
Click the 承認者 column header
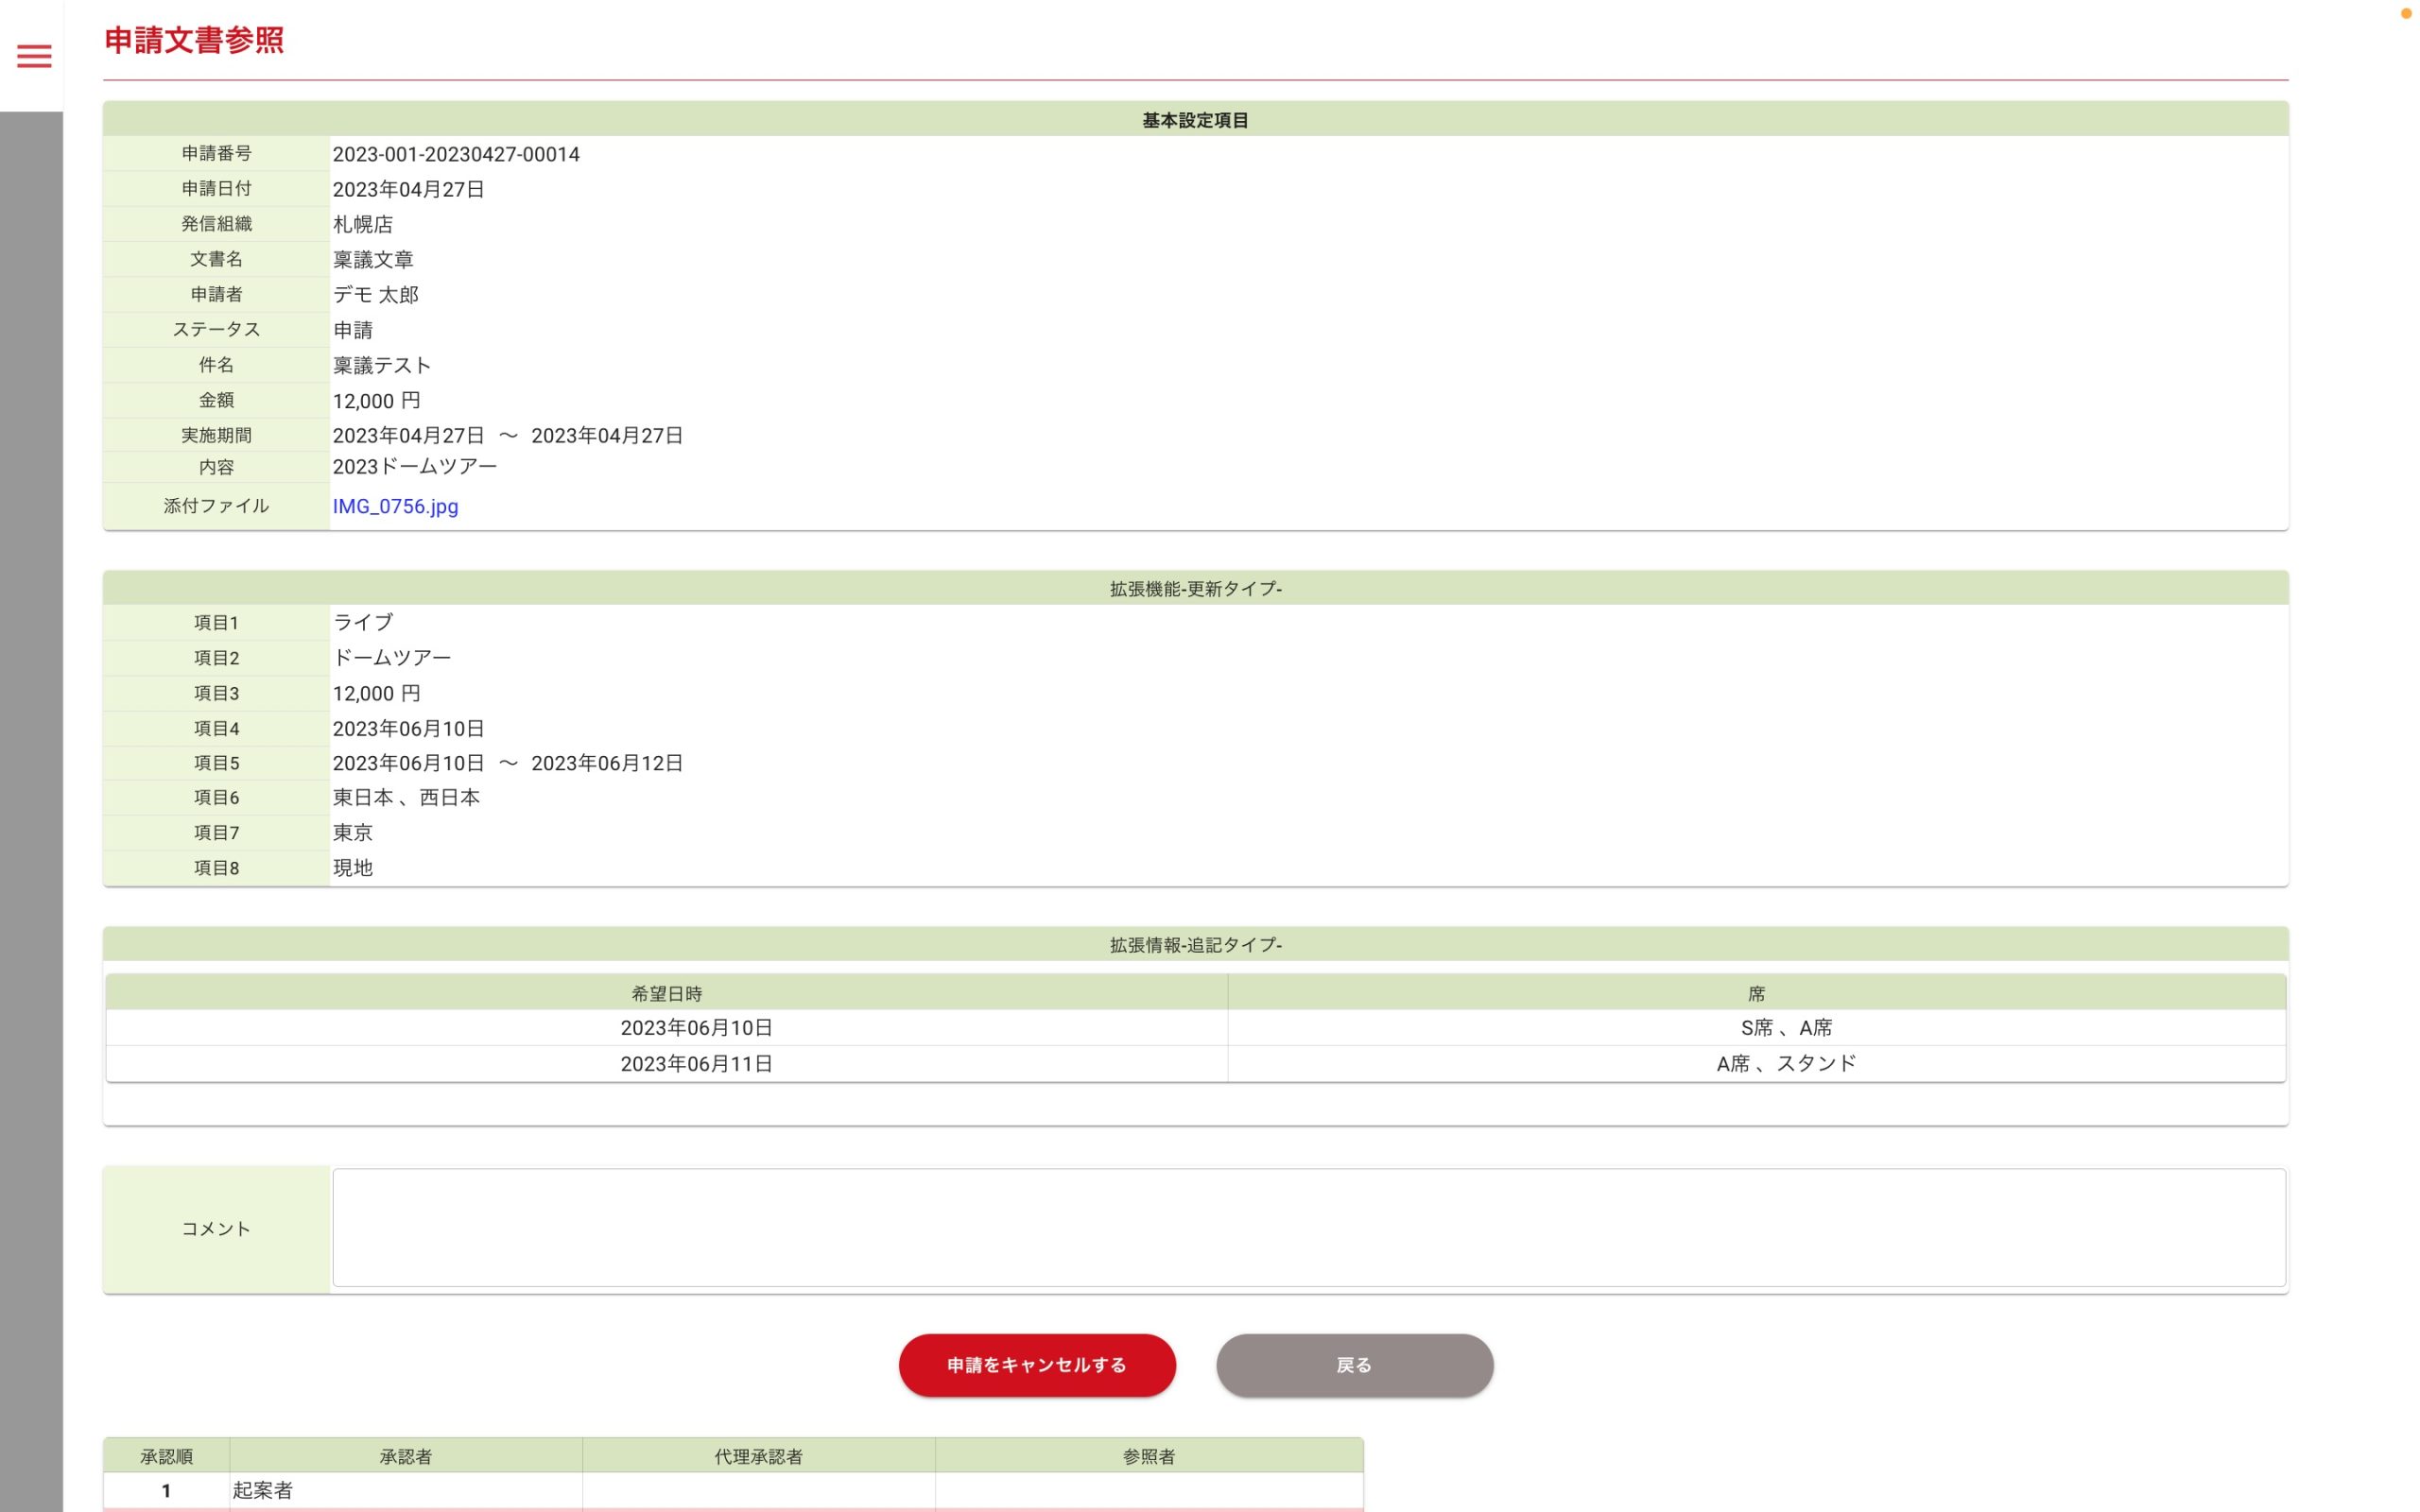pos(405,1456)
